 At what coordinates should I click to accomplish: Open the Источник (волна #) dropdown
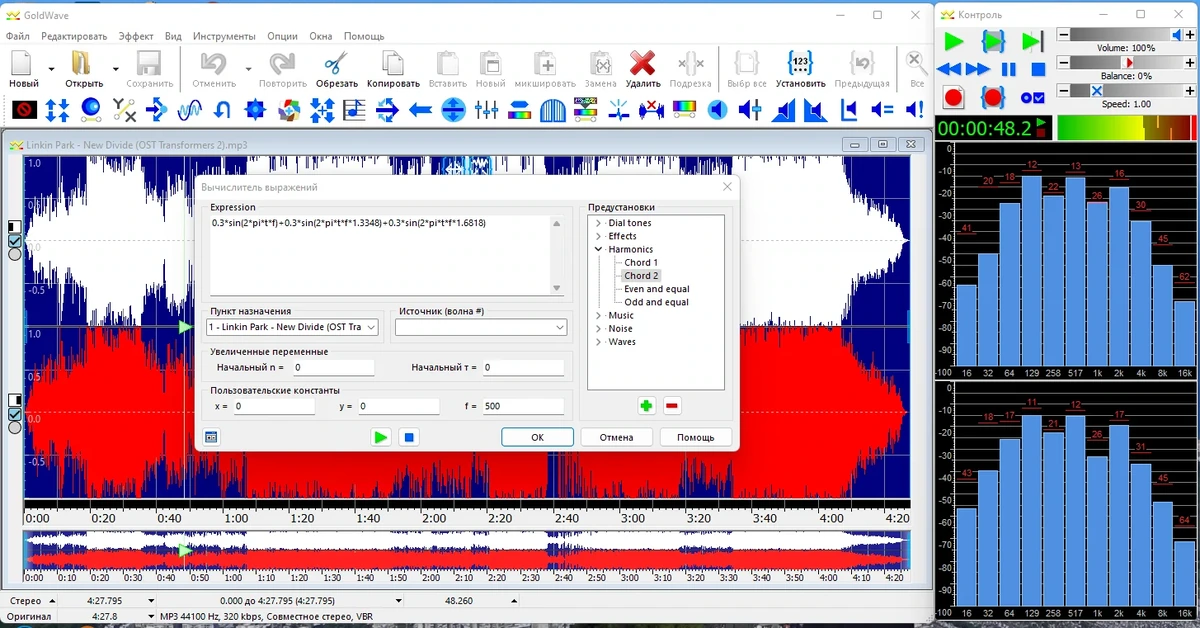481,327
